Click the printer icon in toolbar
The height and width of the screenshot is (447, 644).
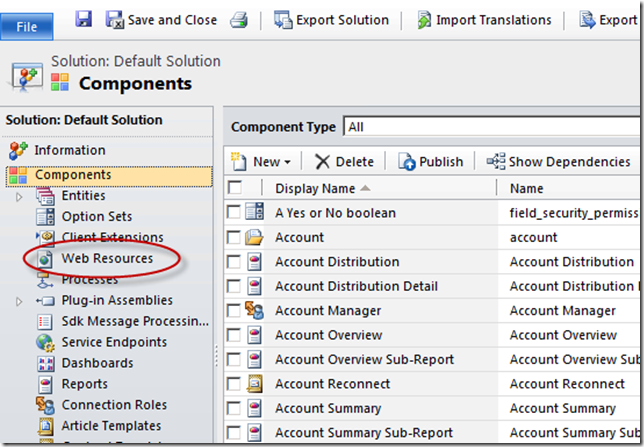click(239, 20)
